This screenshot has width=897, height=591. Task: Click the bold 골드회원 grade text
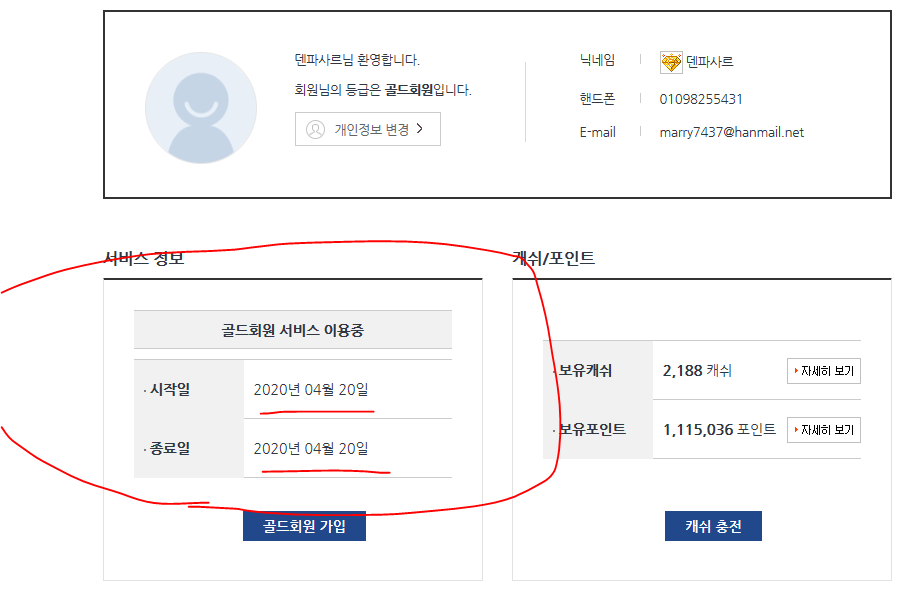click(409, 90)
